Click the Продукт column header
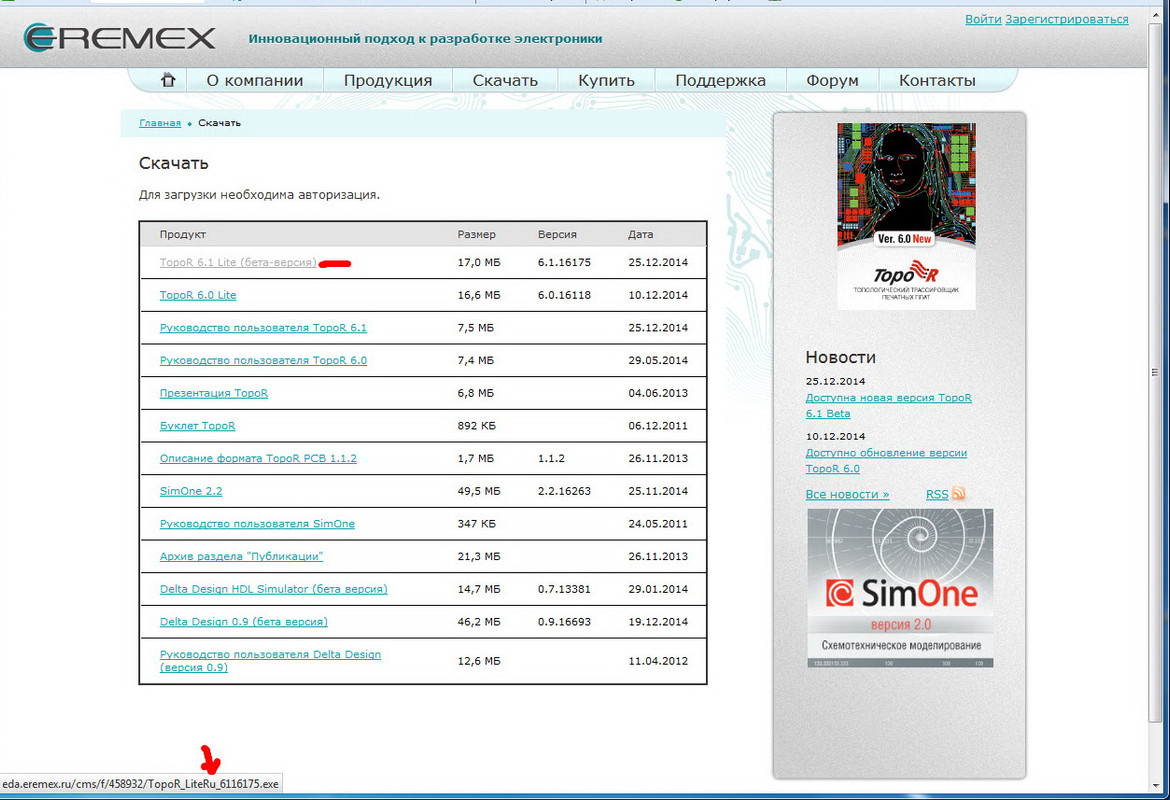 tap(183, 234)
